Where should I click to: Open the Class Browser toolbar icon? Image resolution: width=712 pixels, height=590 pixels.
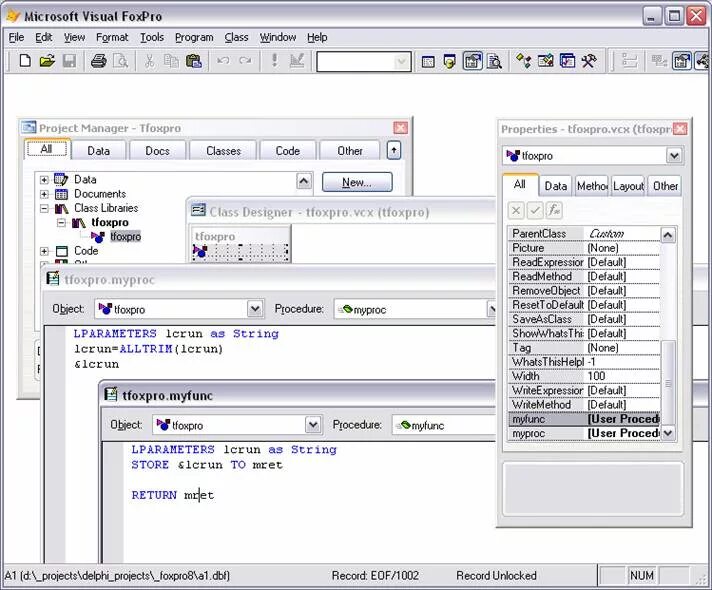pyautogui.click(x=524, y=61)
